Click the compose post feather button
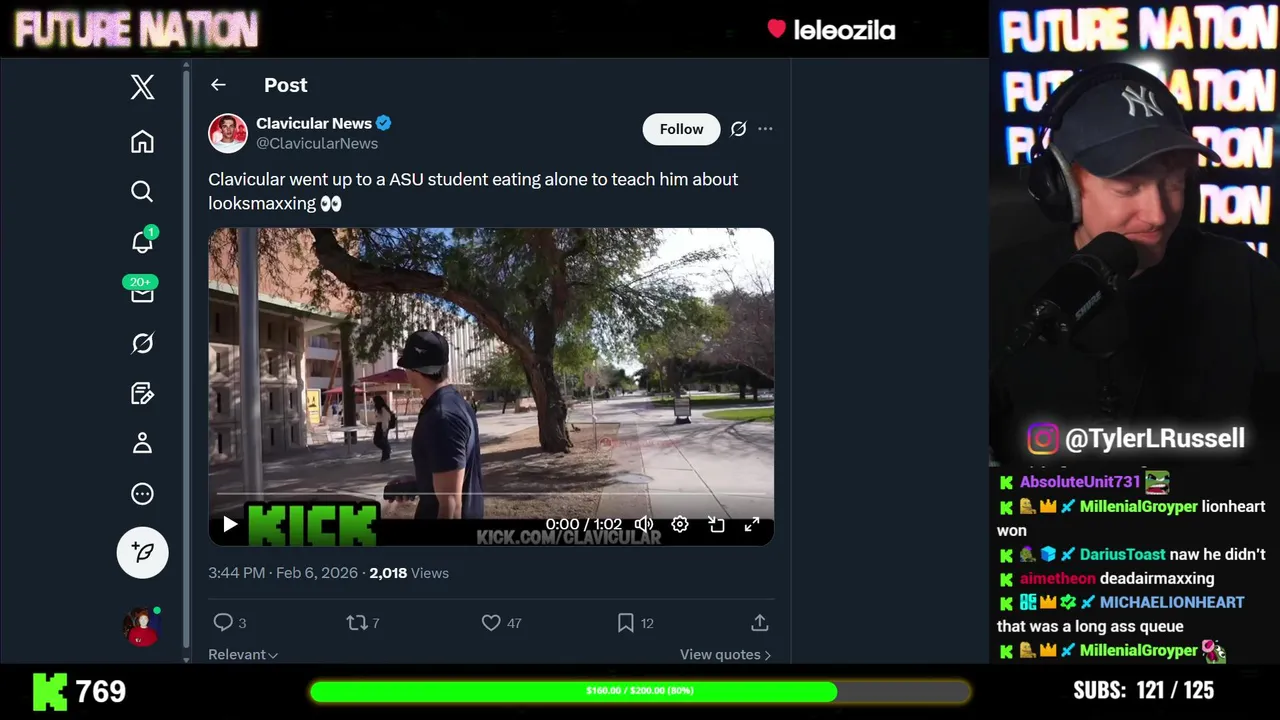This screenshot has height=720, width=1280. pyautogui.click(x=142, y=552)
